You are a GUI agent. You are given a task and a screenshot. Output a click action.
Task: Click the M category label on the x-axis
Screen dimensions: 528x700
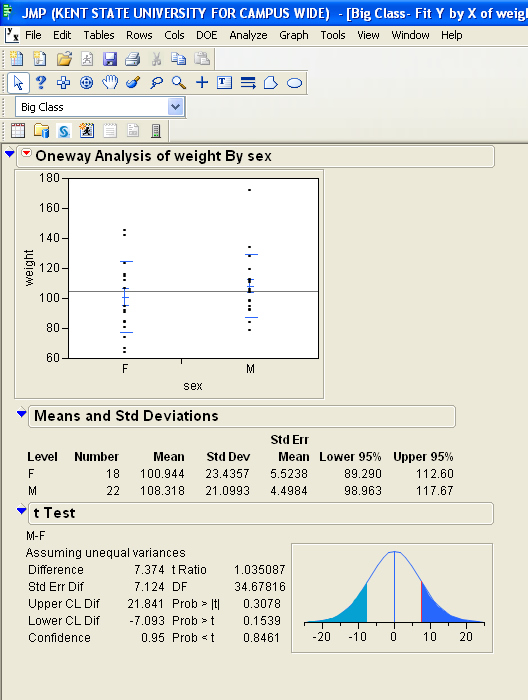coord(250,369)
